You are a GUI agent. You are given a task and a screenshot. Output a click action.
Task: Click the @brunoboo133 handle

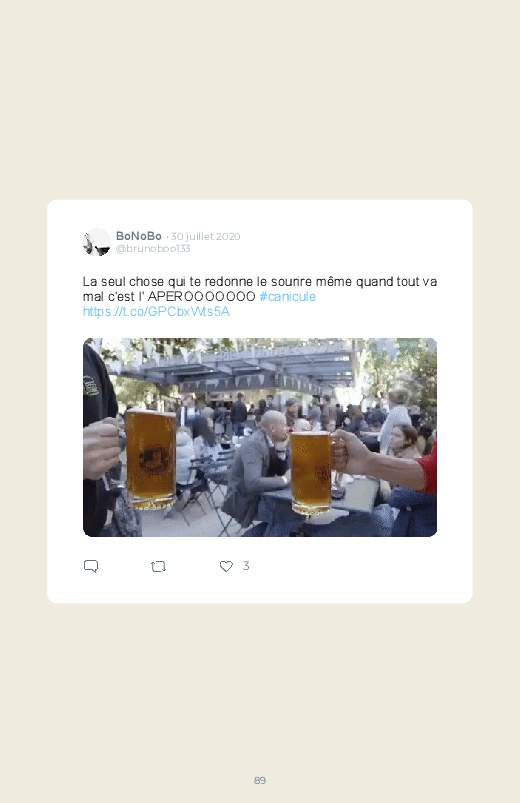[153, 248]
